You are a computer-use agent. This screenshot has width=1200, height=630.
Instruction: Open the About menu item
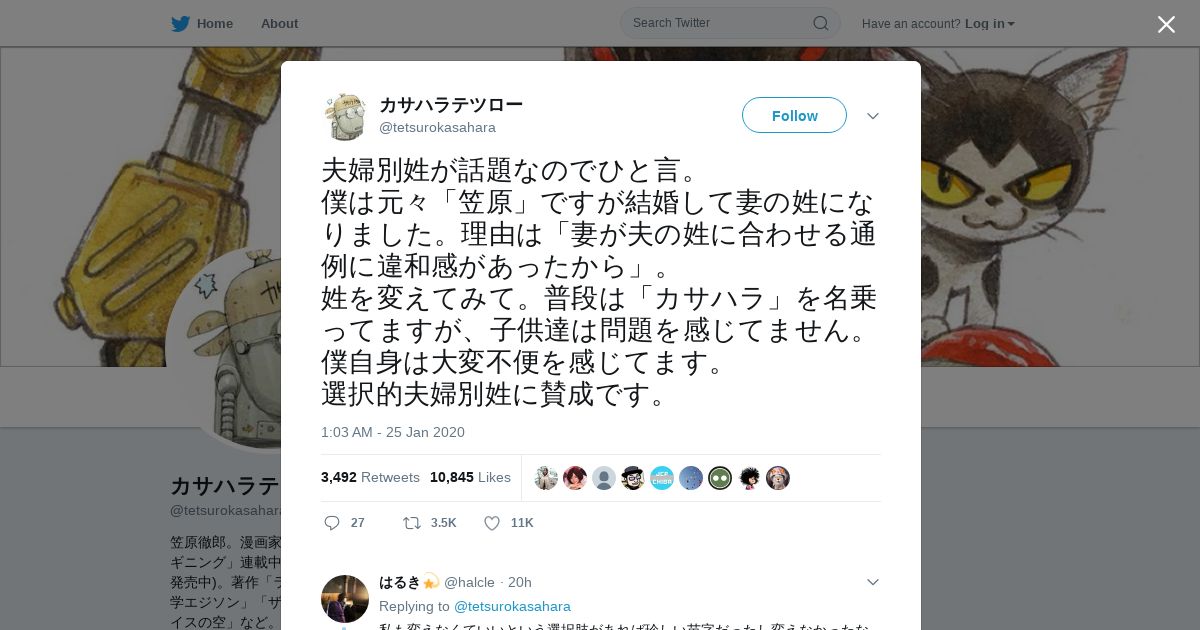coord(279,23)
